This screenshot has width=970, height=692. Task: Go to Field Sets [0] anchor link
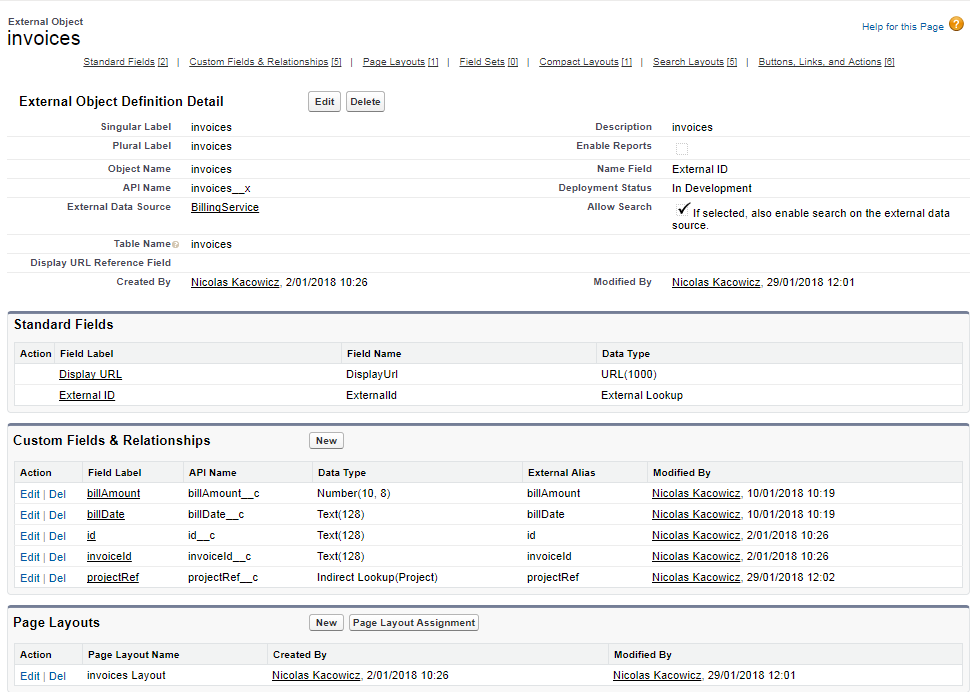489,62
